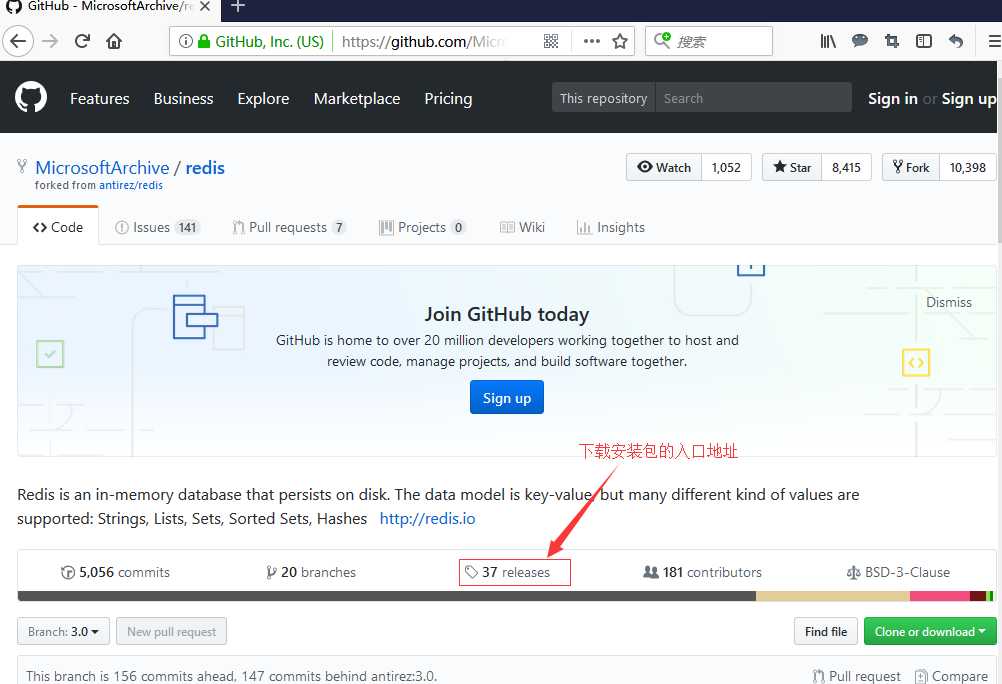View the 20 branches
This screenshot has width=1002, height=684.
[x=311, y=572]
